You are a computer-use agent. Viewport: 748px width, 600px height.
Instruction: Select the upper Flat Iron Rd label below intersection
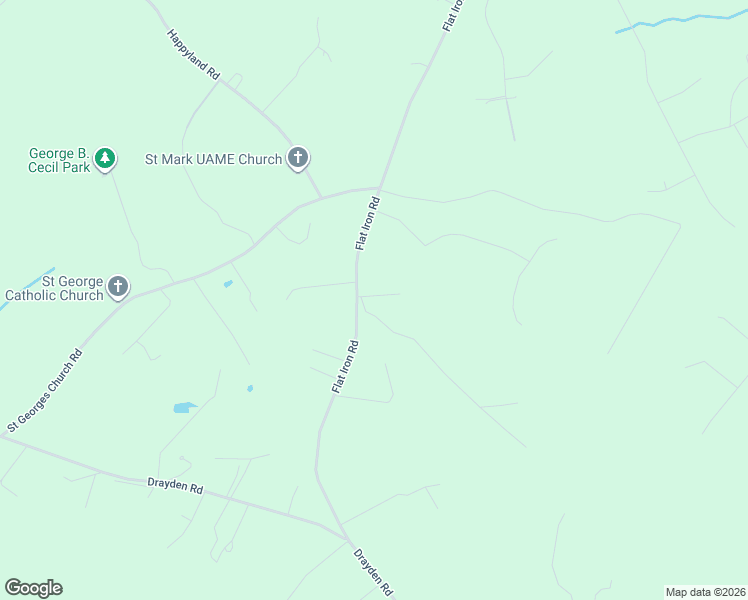[368, 223]
